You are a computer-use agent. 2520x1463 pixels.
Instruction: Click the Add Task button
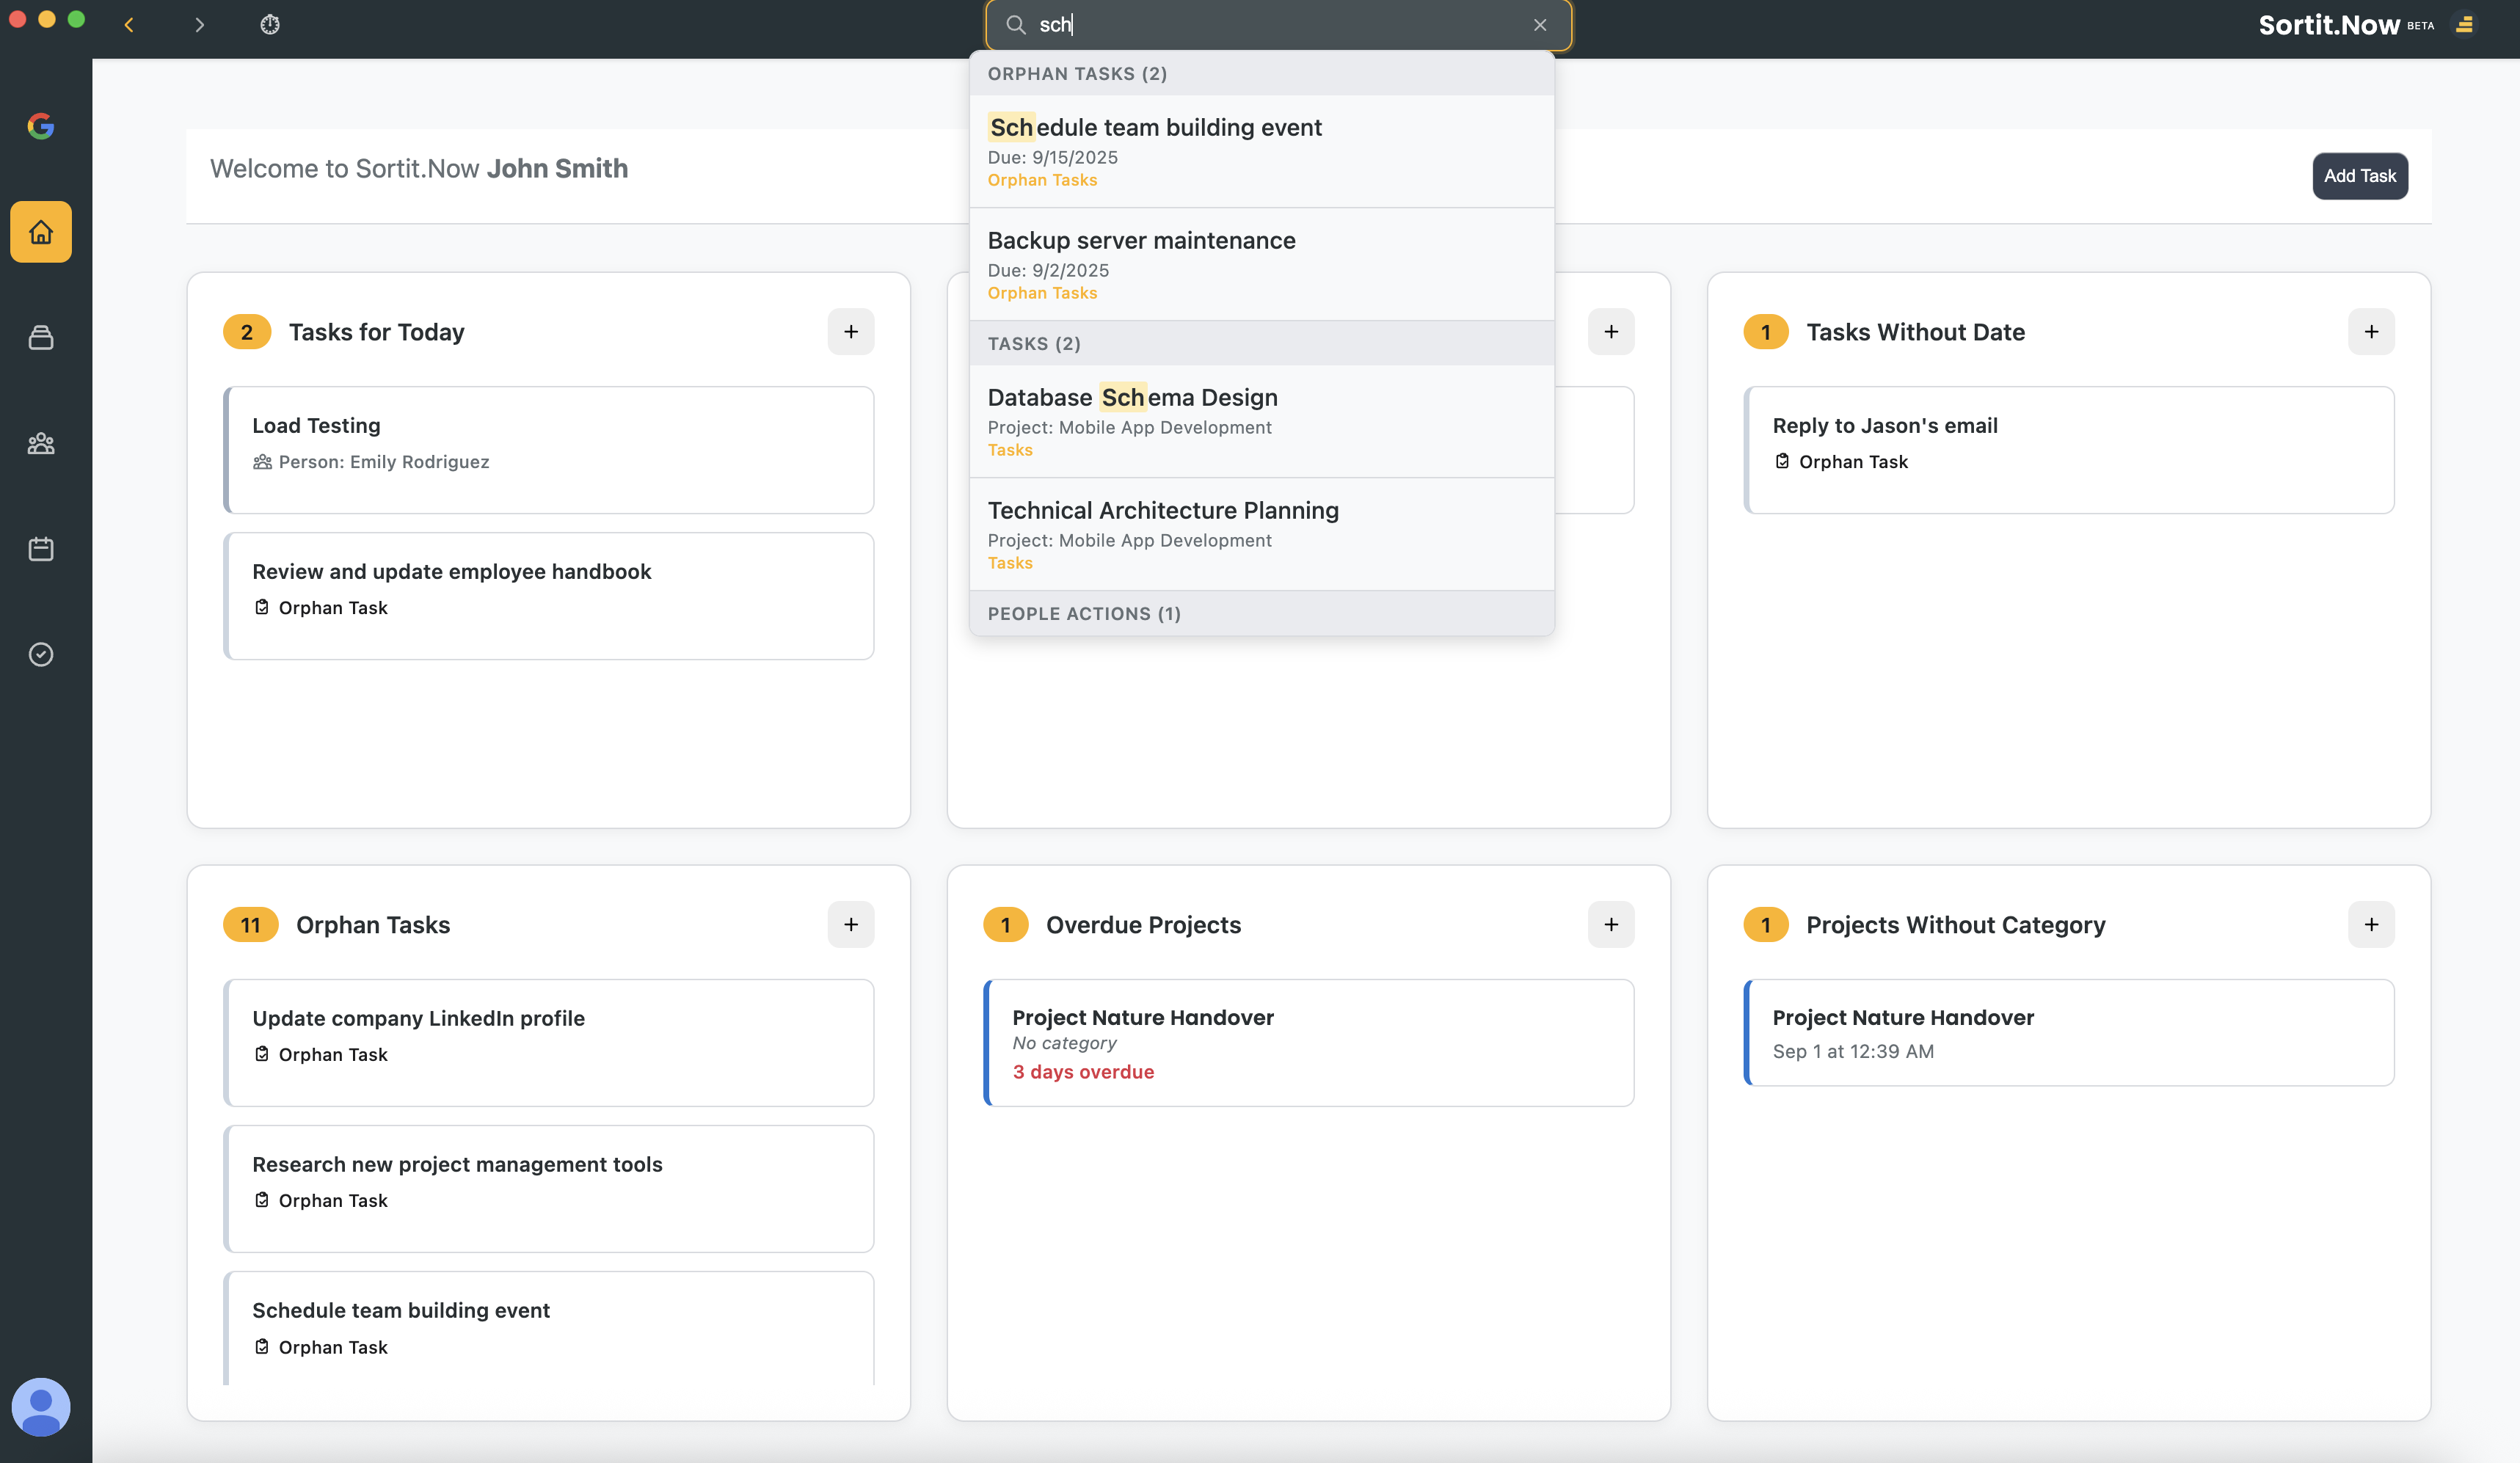coord(2359,176)
